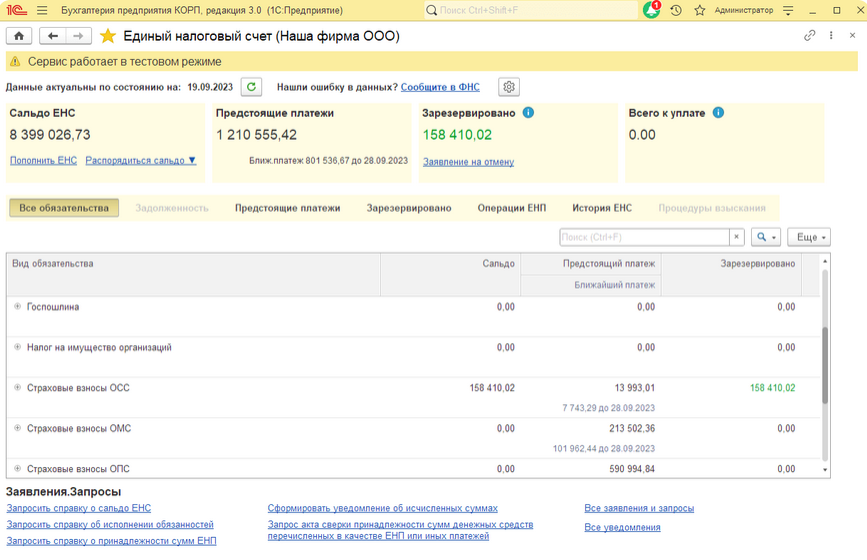Click info icon next to Зарезервировано
This screenshot has height=560, width=867.
click(528, 113)
